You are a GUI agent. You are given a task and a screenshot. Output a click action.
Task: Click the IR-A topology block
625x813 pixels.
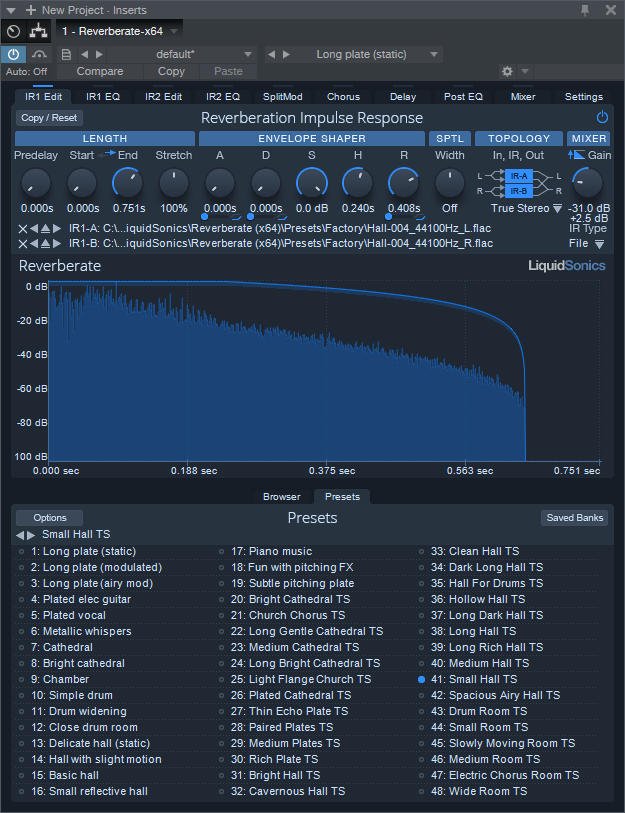519,176
